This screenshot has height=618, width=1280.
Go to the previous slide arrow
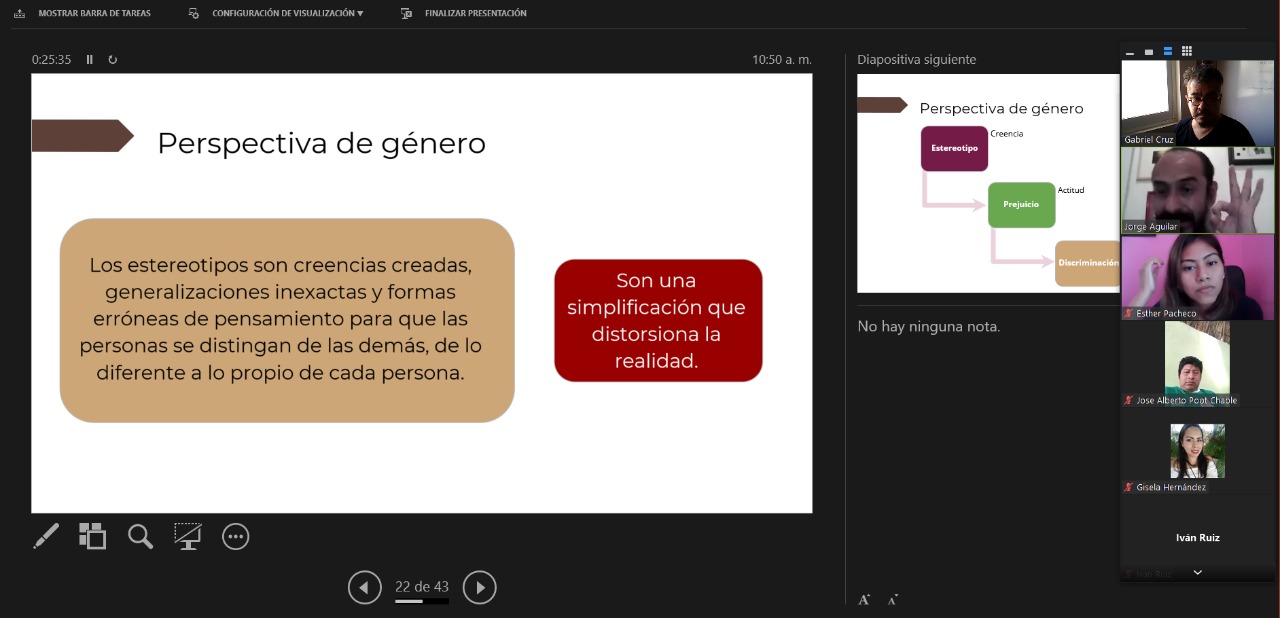(365, 587)
